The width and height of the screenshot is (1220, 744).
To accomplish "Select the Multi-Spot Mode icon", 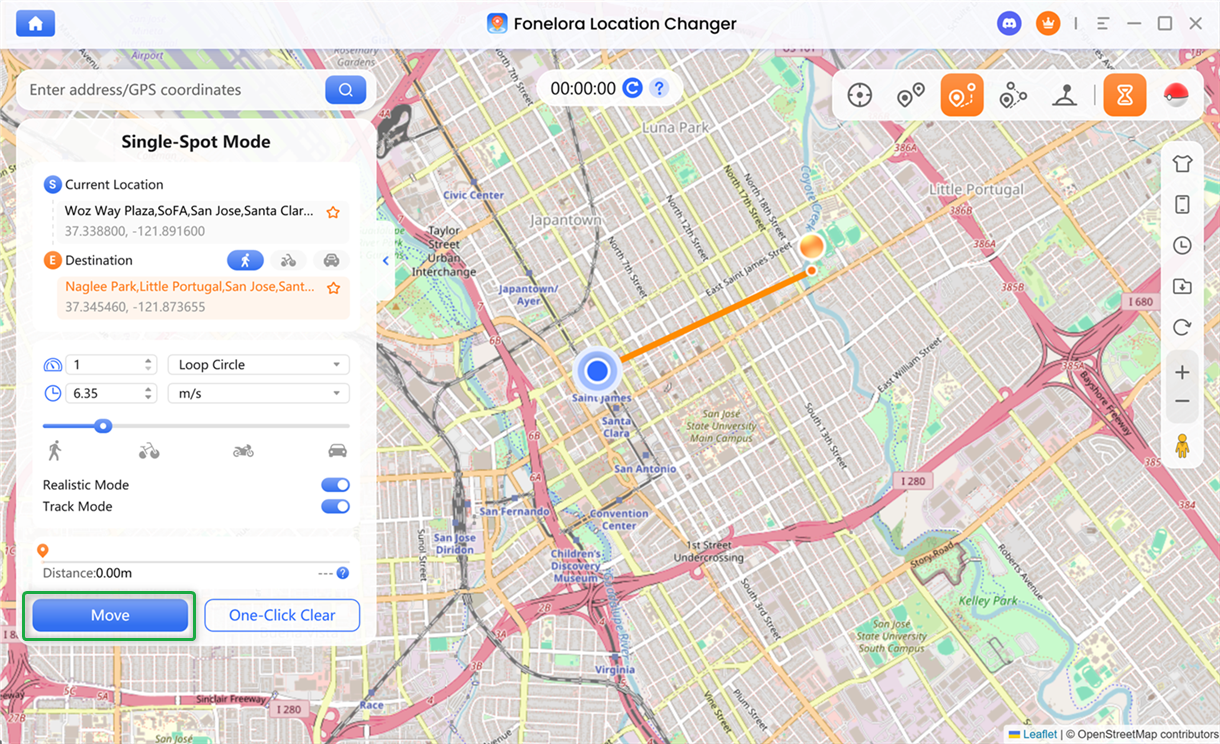I will click(1013, 96).
